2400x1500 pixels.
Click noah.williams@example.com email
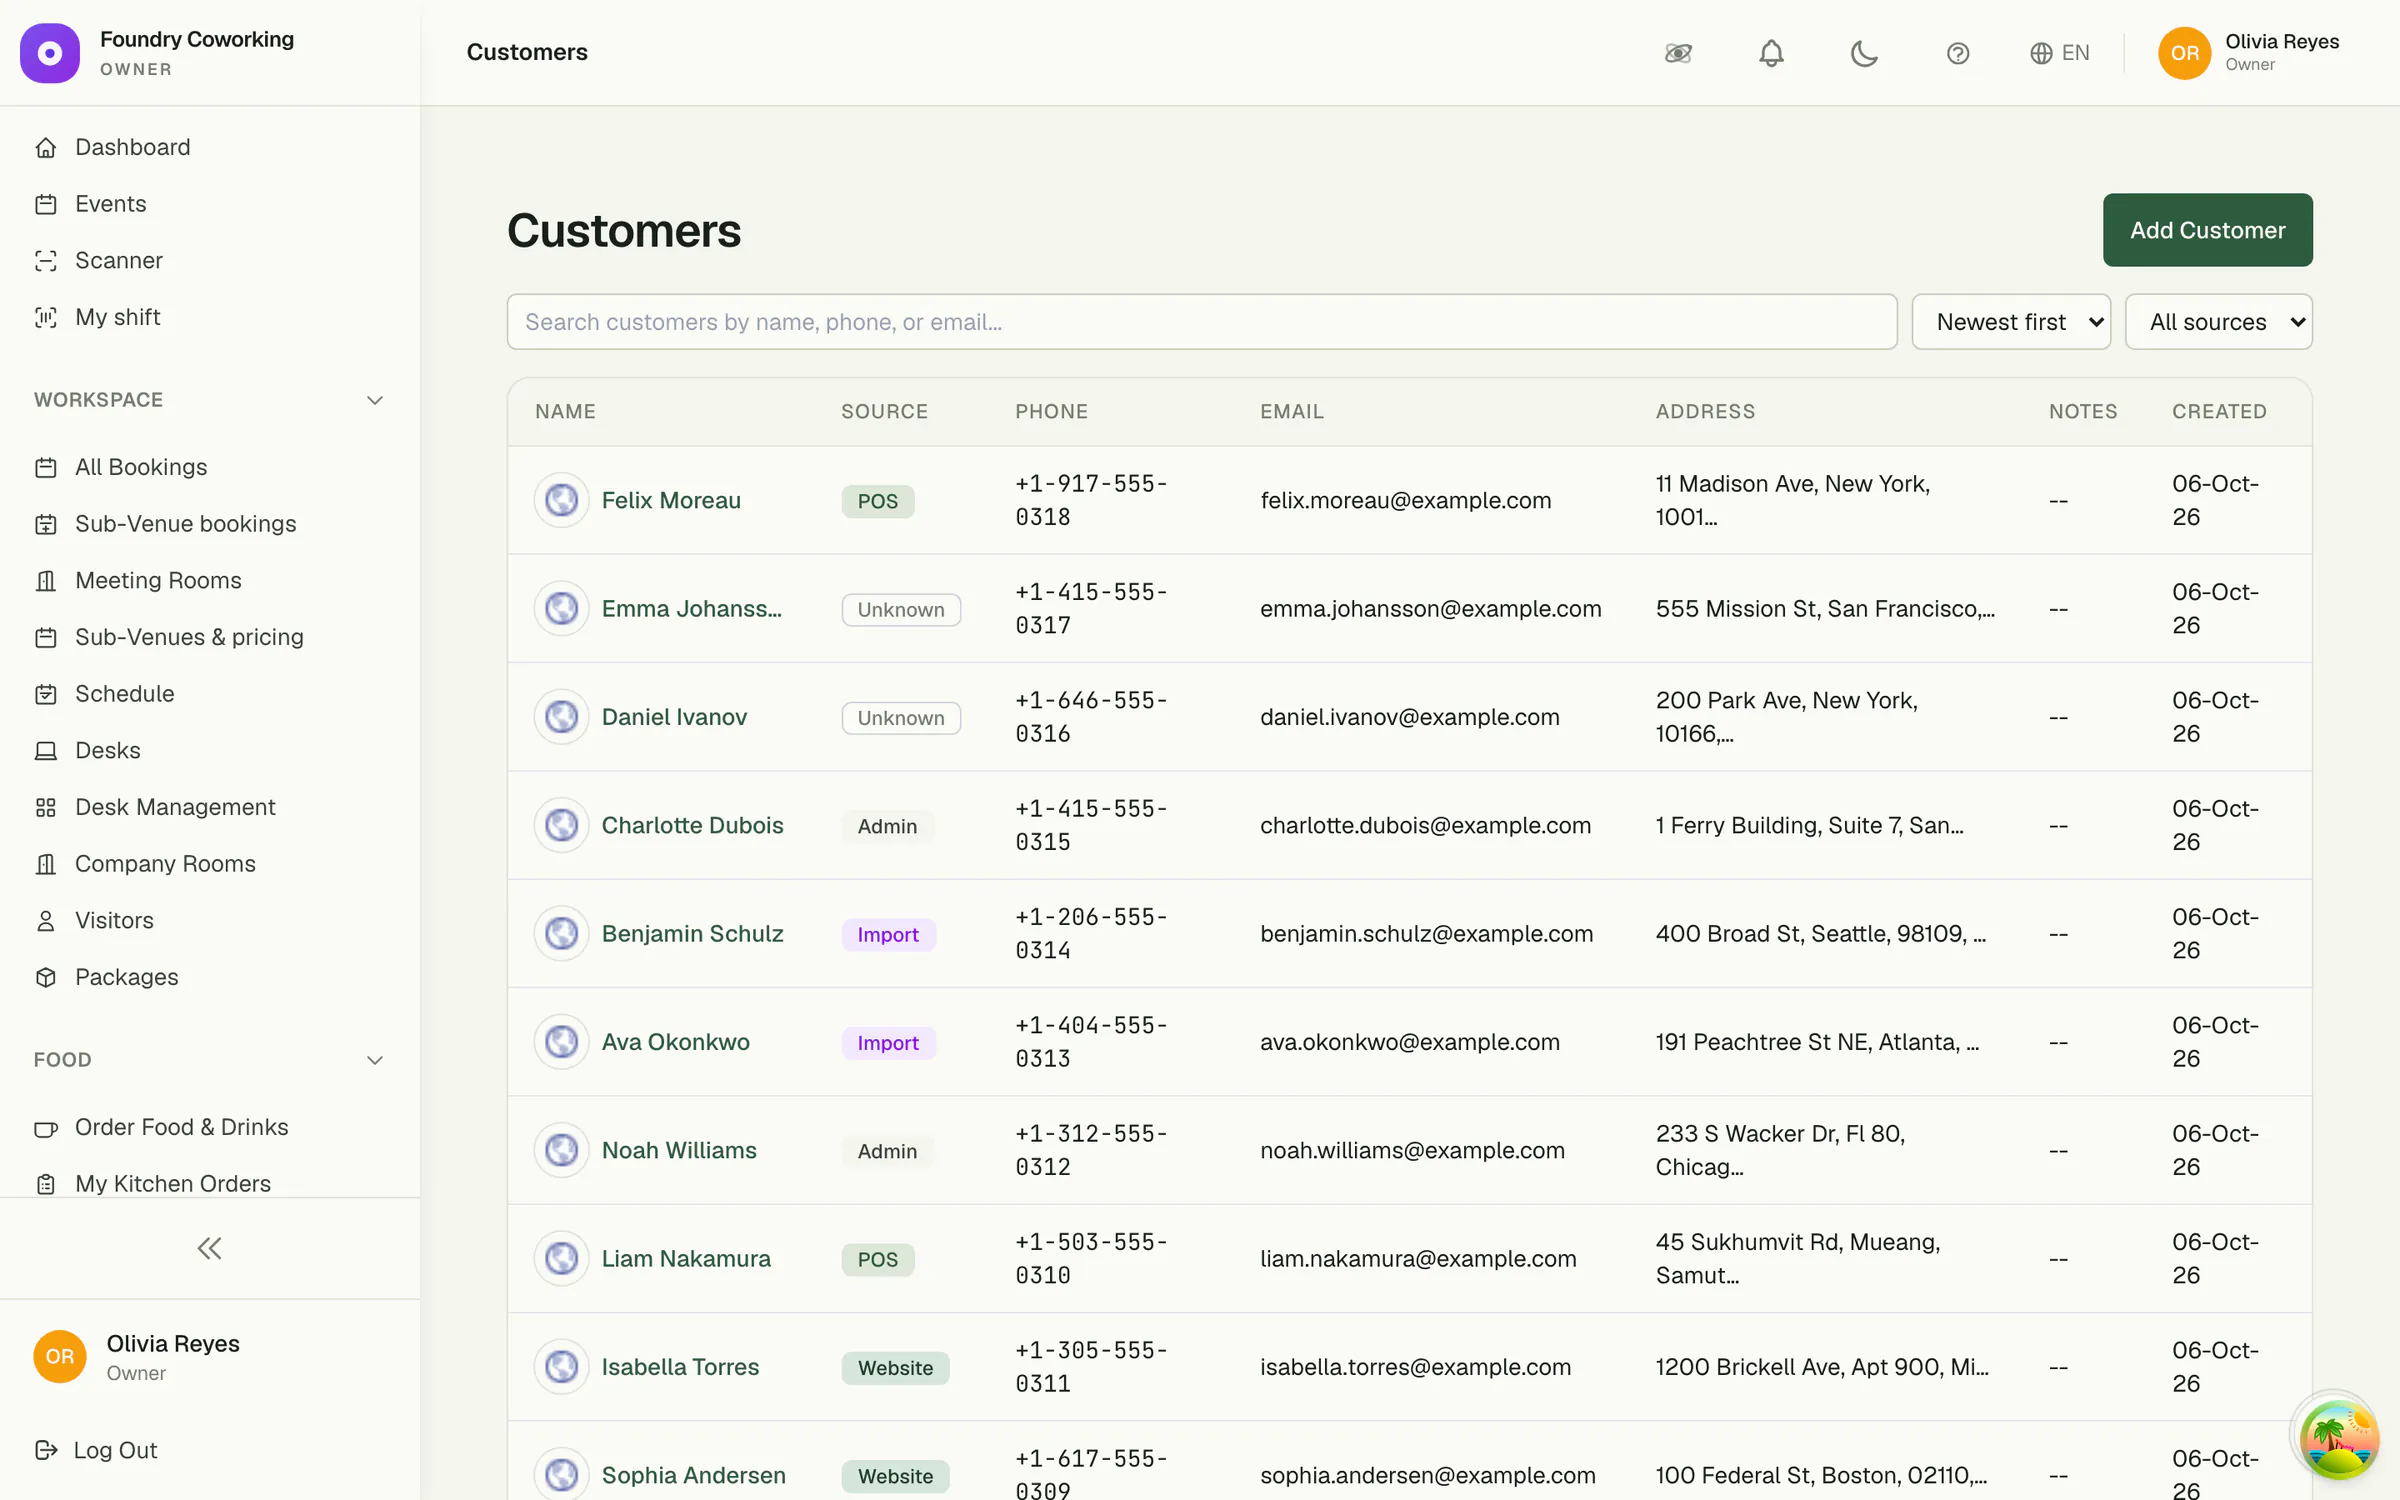(1412, 1150)
